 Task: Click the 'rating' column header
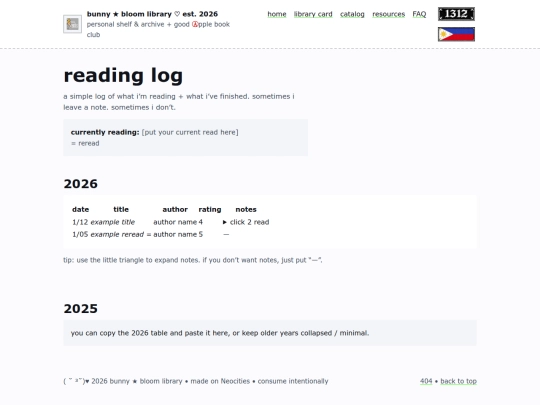tap(210, 209)
